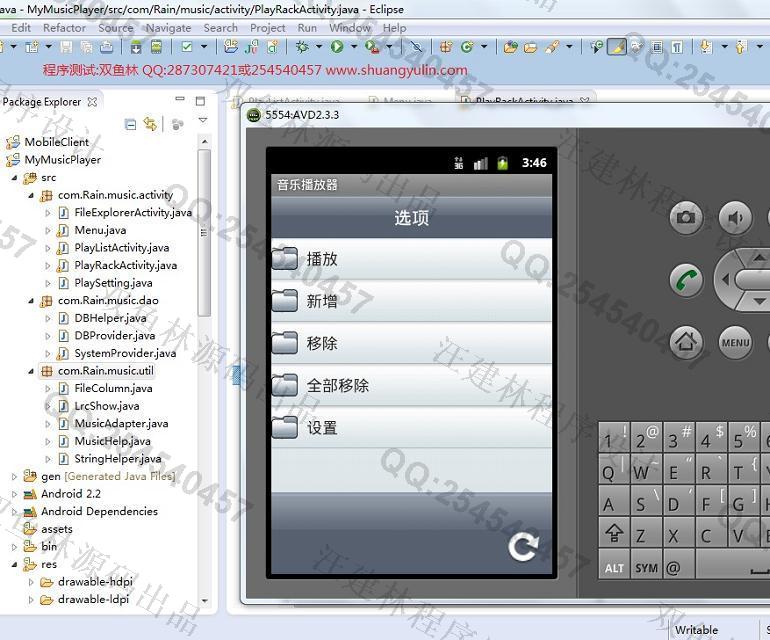Collapse com.Rain.music.util package
The image size is (770, 640).
pyautogui.click(x=31, y=371)
